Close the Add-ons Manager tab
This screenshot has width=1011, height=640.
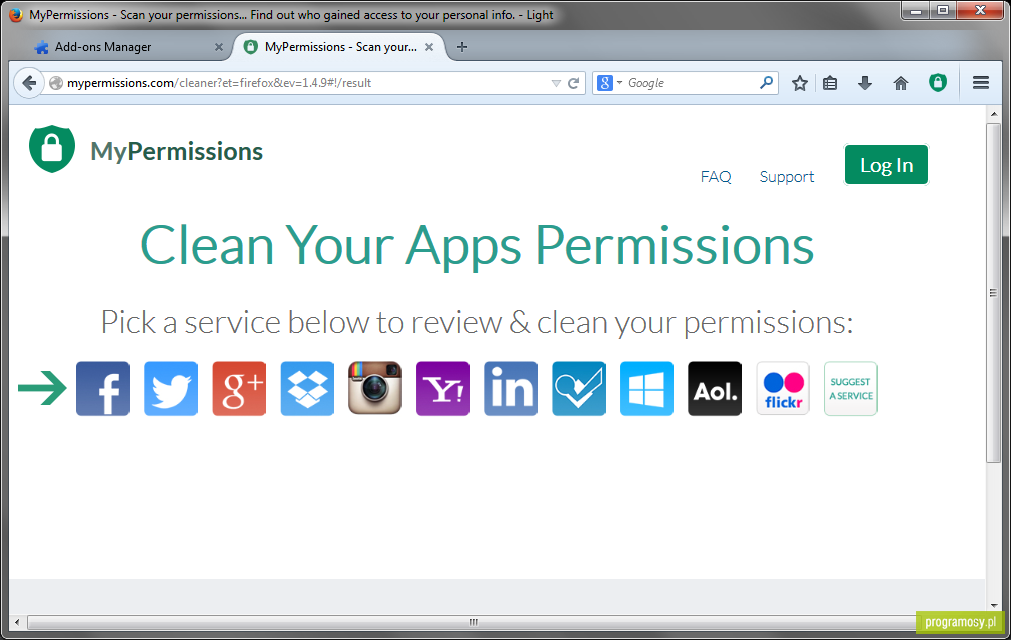point(219,47)
